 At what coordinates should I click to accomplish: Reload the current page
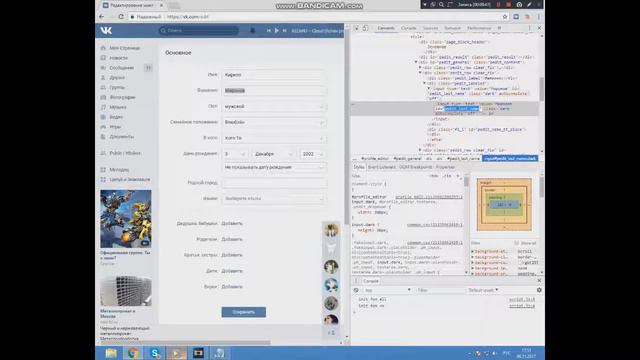[121, 17]
